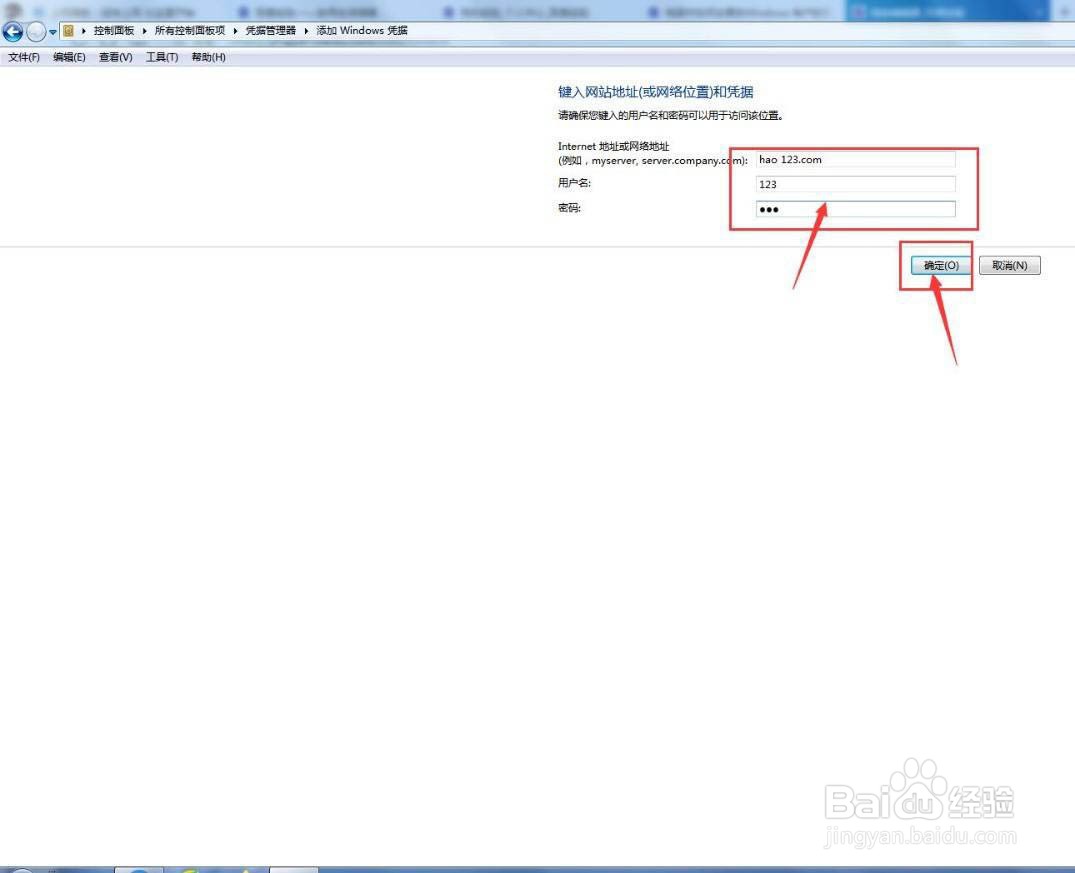Click the 用户名: label
This screenshot has height=873, width=1075.
point(575,183)
